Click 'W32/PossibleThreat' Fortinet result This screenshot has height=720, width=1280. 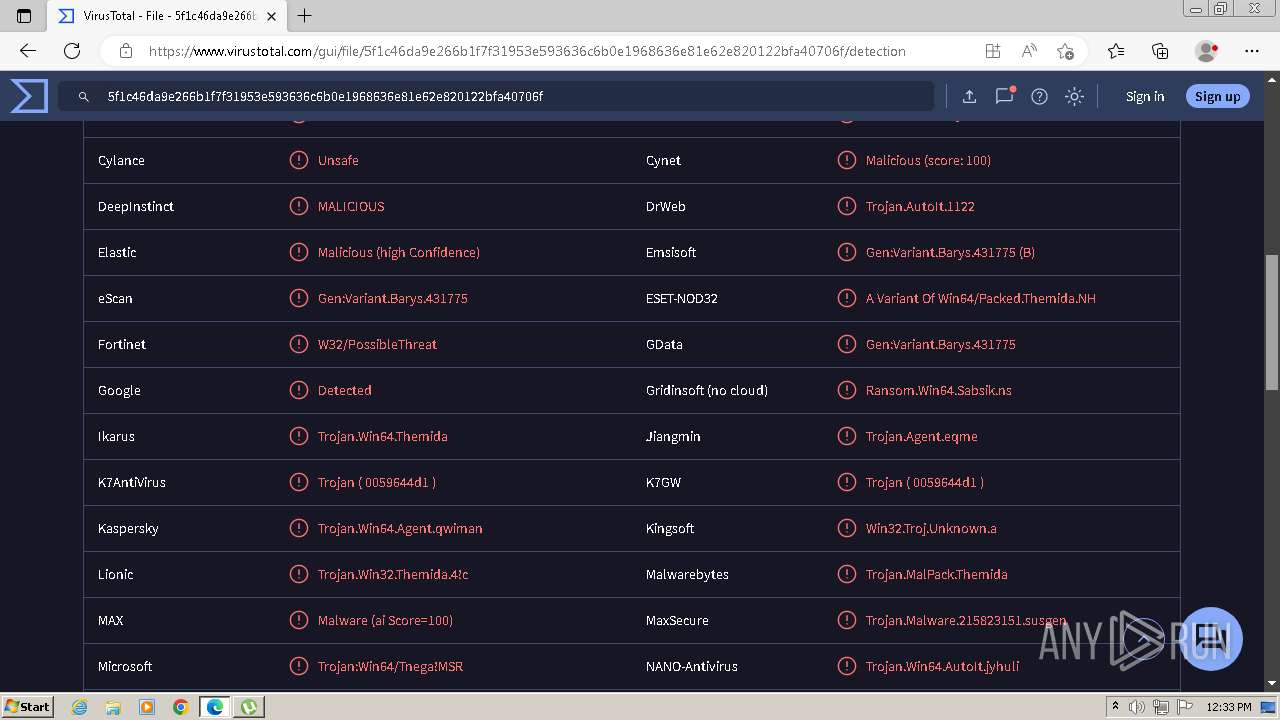[377, 344]
